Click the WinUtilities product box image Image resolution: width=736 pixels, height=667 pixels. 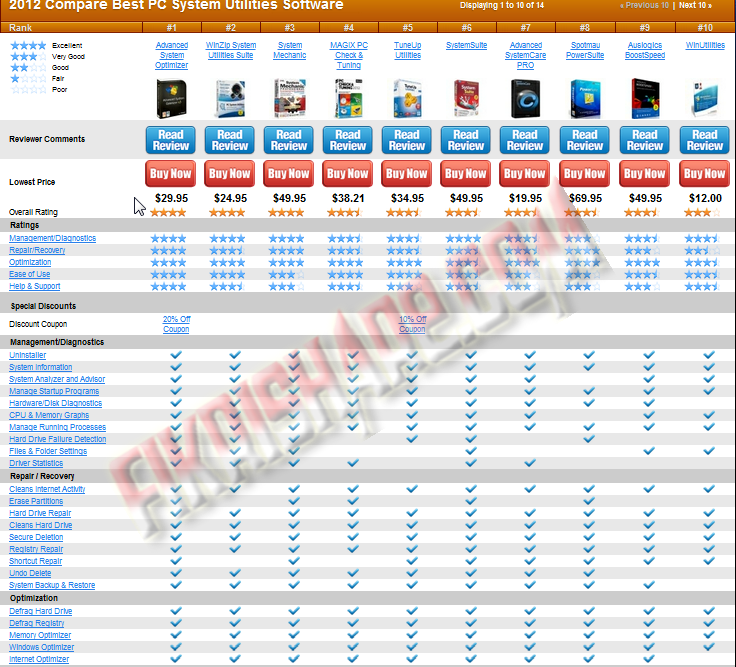[705, 99]
